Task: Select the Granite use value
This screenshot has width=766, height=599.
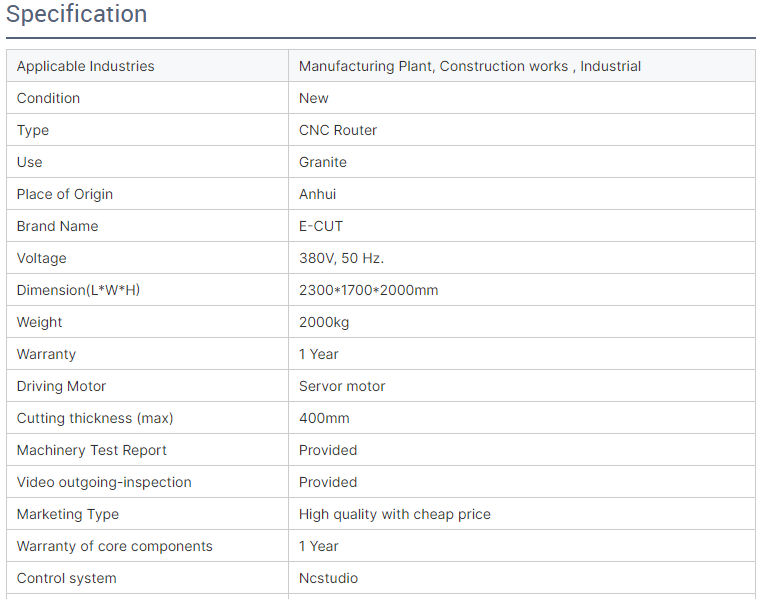Action: click(322, 162)
